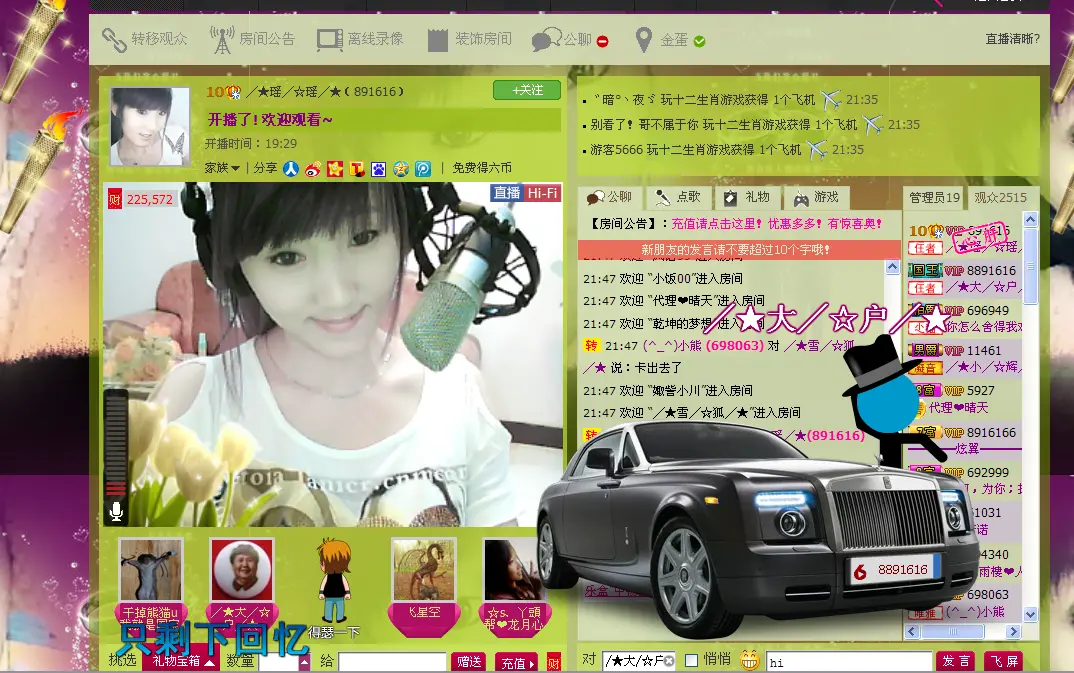Open the 数量 quantity dropdown arrow
Image resolution: width=1074 pixels, height=673 pixels.
click(x=305, y=662)
